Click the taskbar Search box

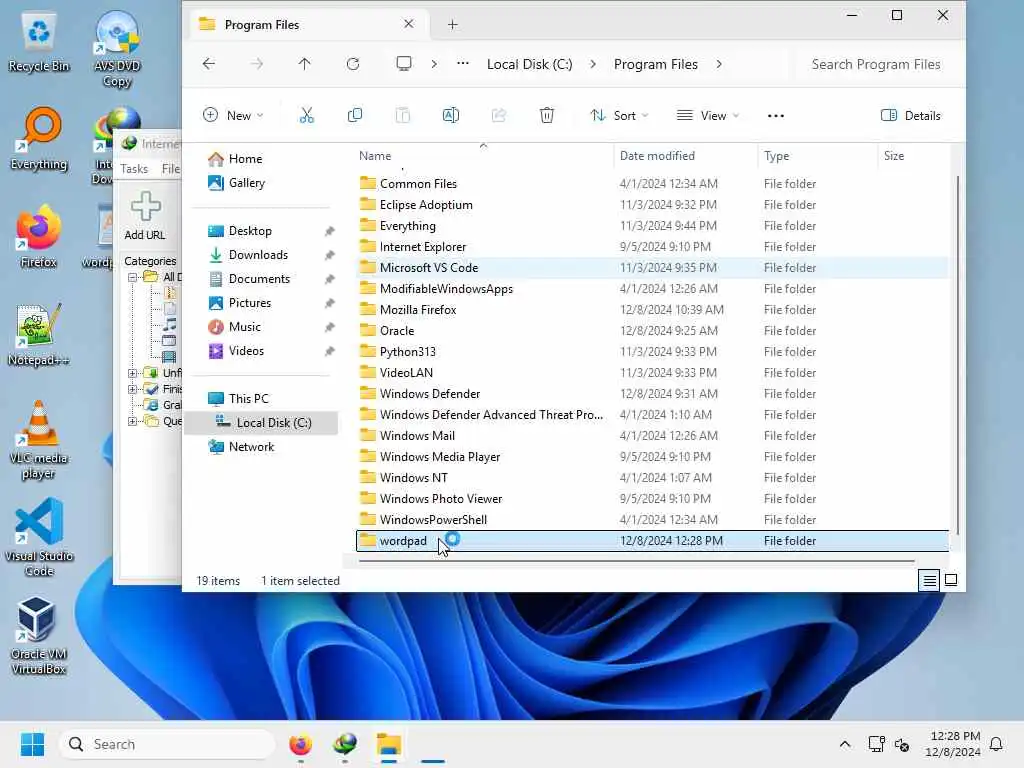(x=168, y=744)
